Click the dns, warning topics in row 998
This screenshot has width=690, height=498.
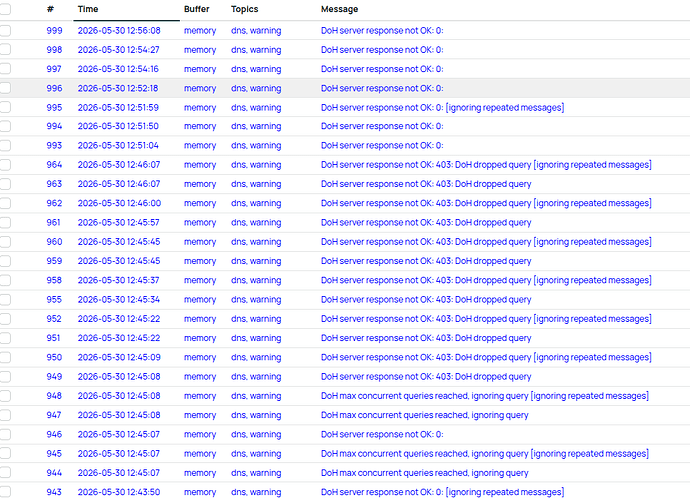pos(256,50)
